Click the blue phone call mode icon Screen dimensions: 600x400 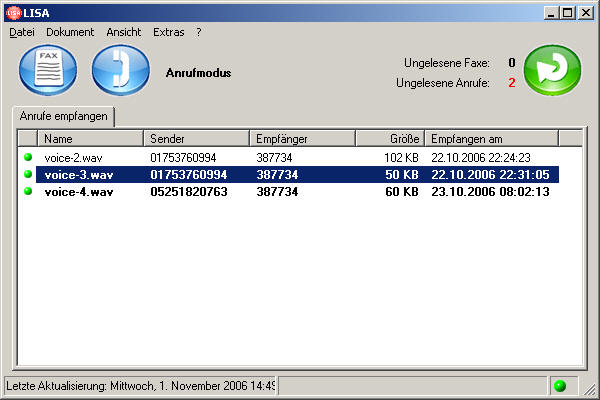[120, 71]
